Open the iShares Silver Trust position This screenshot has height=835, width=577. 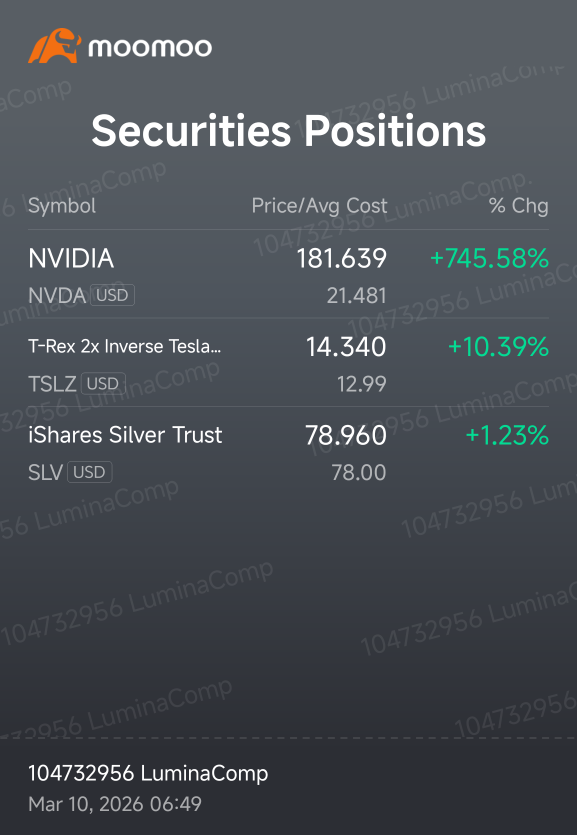[x=288, y=451]
